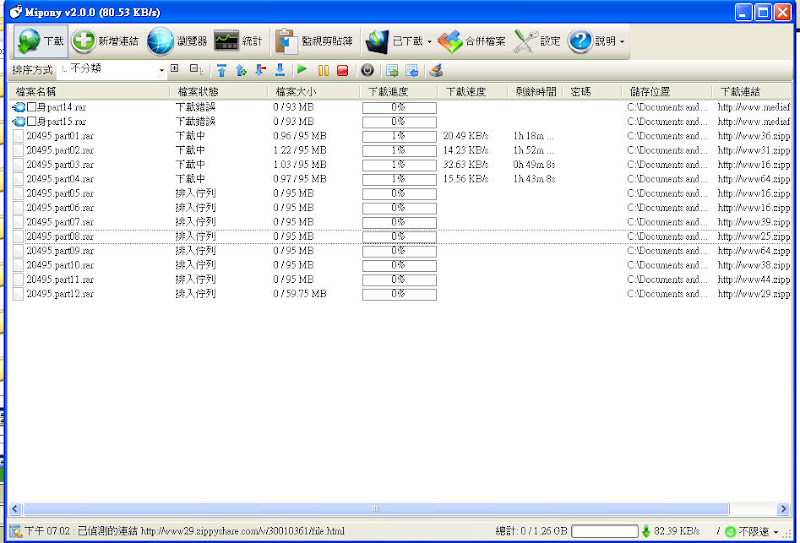800x543 pixels.
Task: Click the total progress bar in status bar
Action: coord(605,531)
